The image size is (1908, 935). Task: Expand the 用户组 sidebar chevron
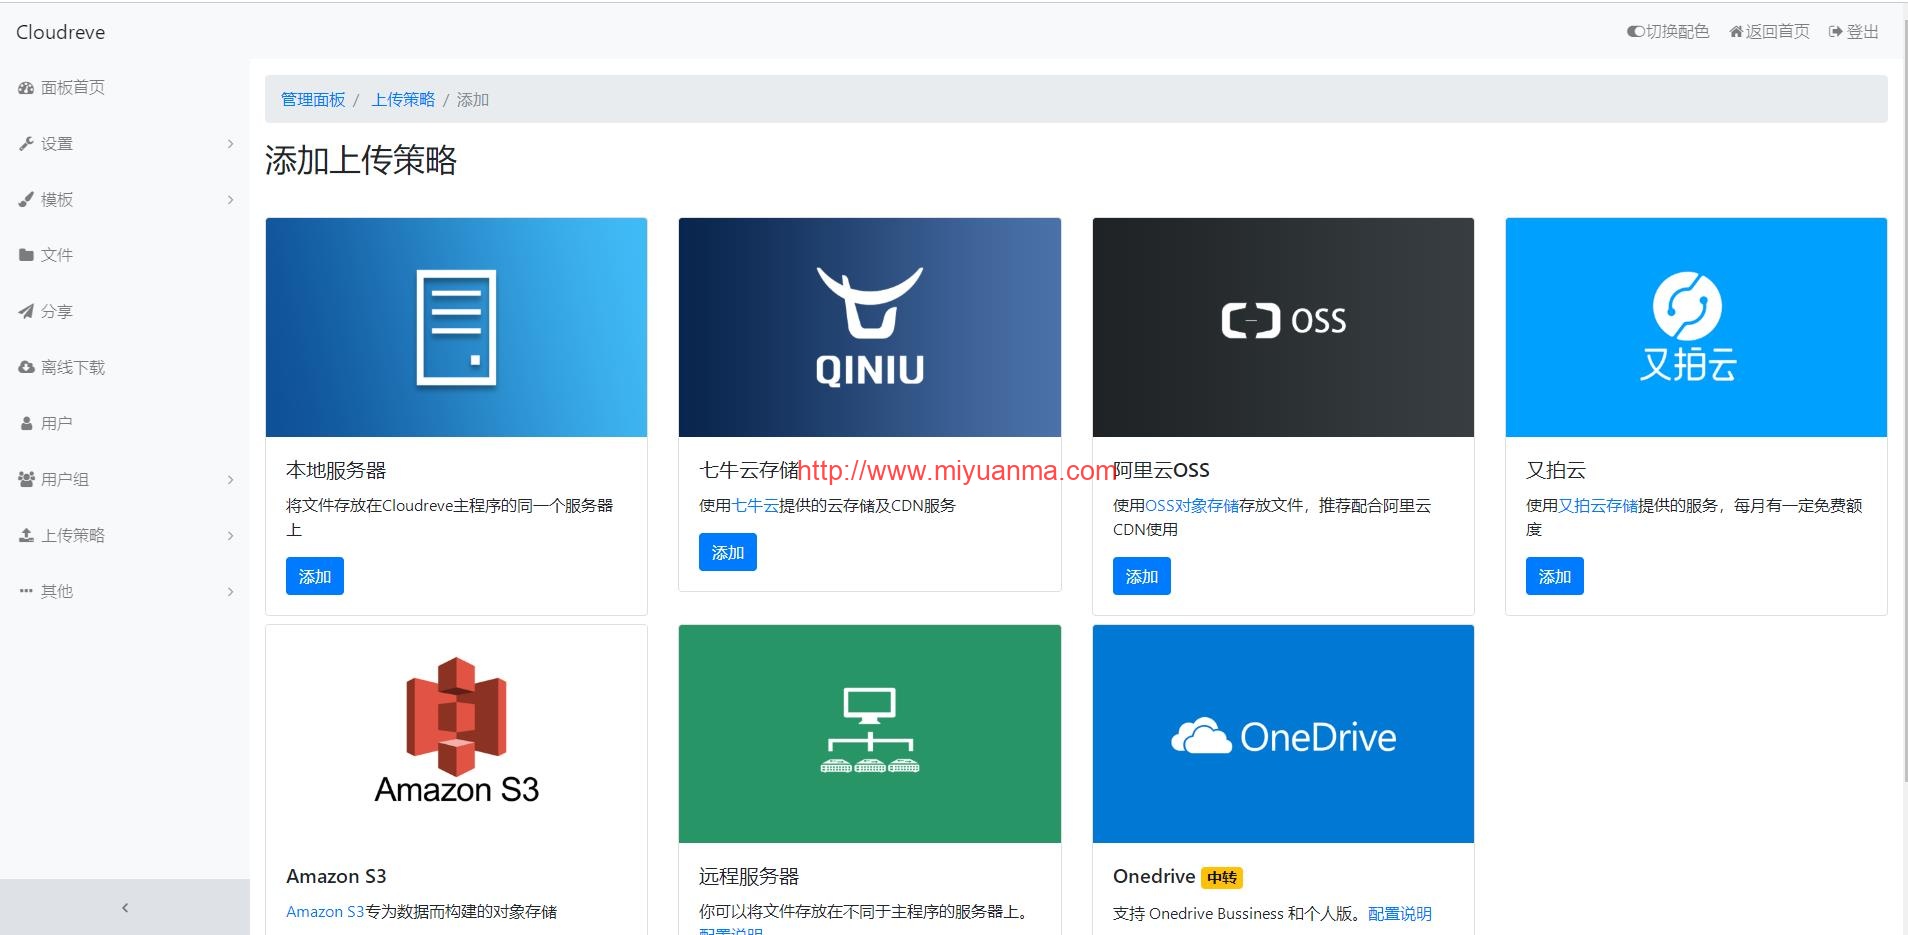tap(230, 480)
